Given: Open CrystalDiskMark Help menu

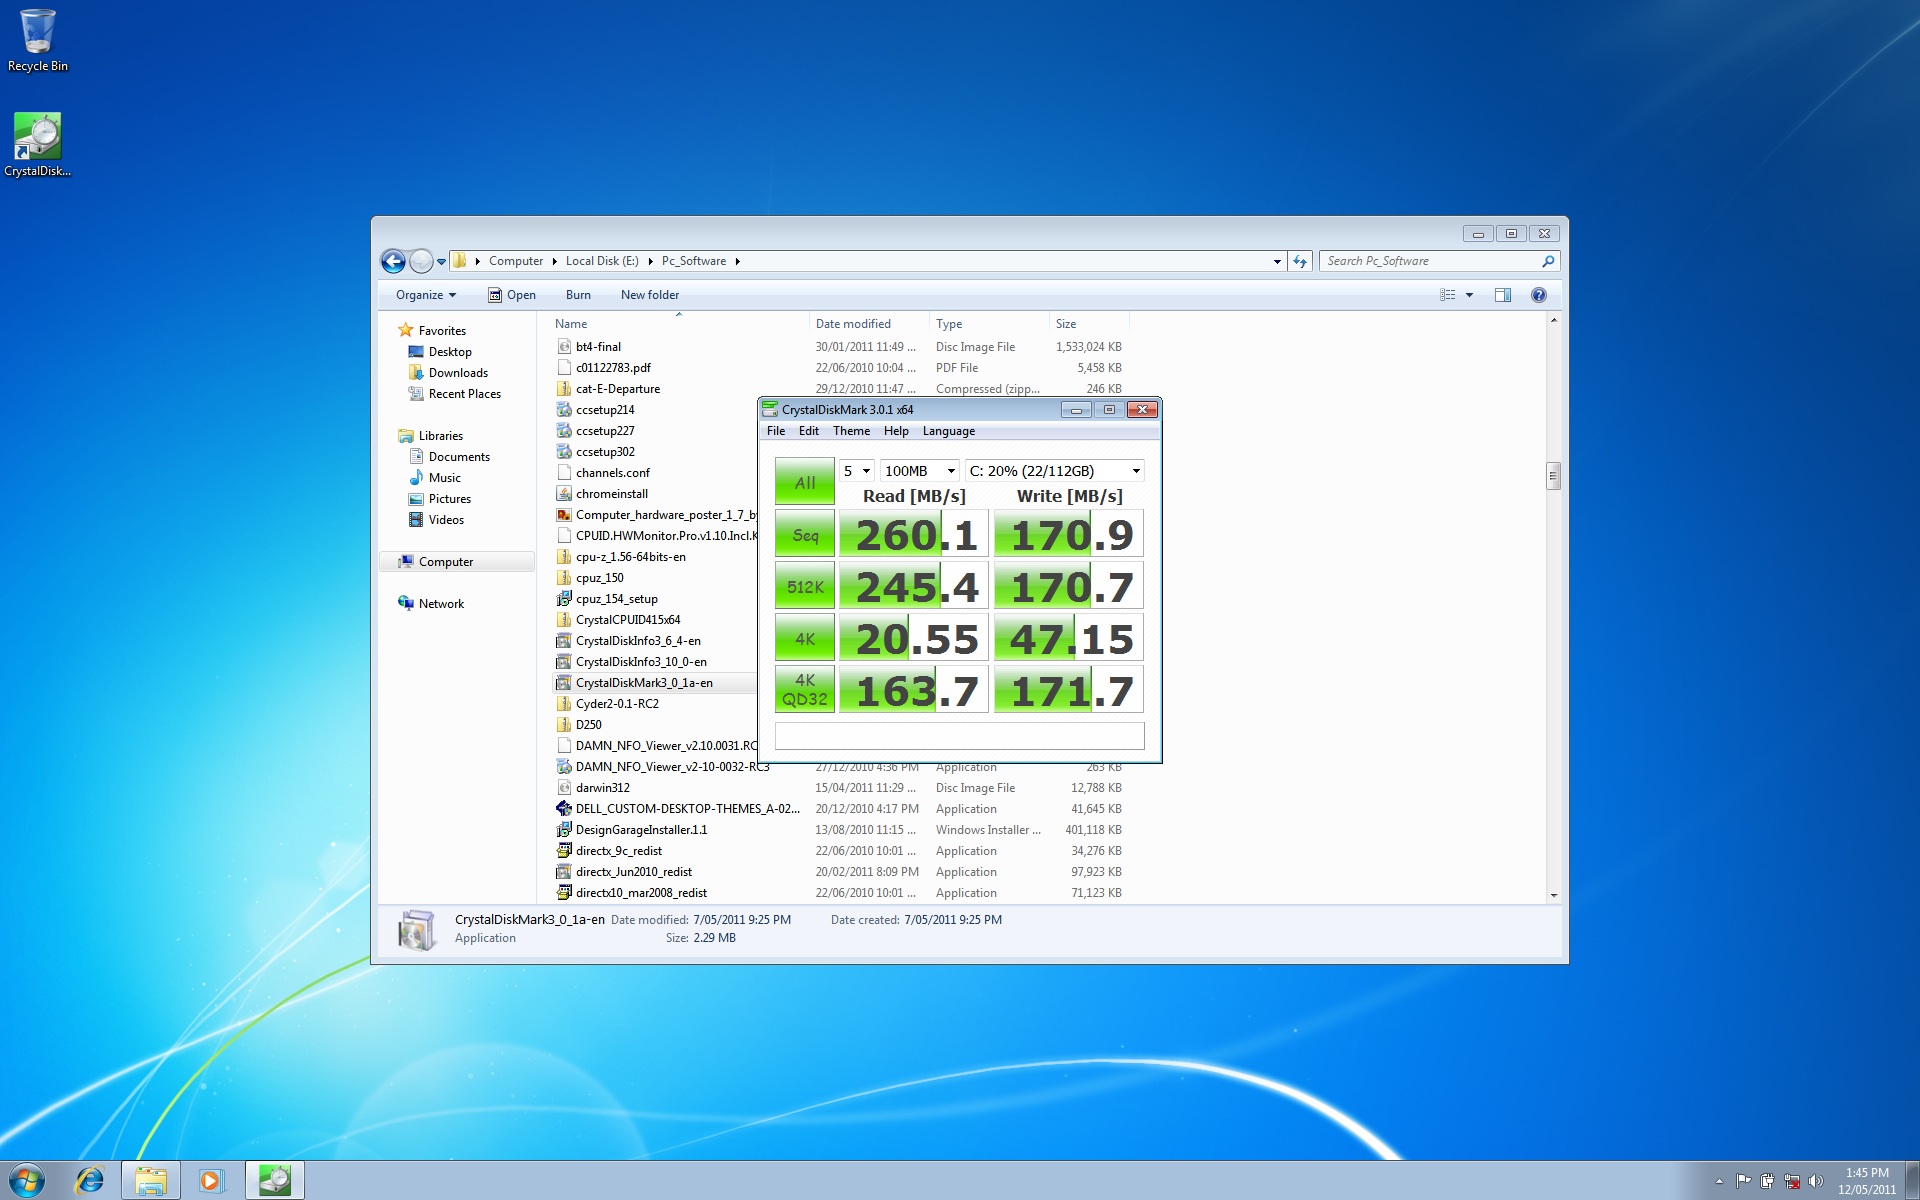Looking at the screenshot, I should [x=896, y=431].
